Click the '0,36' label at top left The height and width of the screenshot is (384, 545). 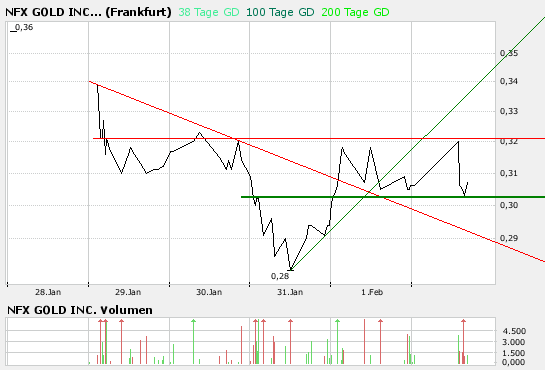point(24,27)
